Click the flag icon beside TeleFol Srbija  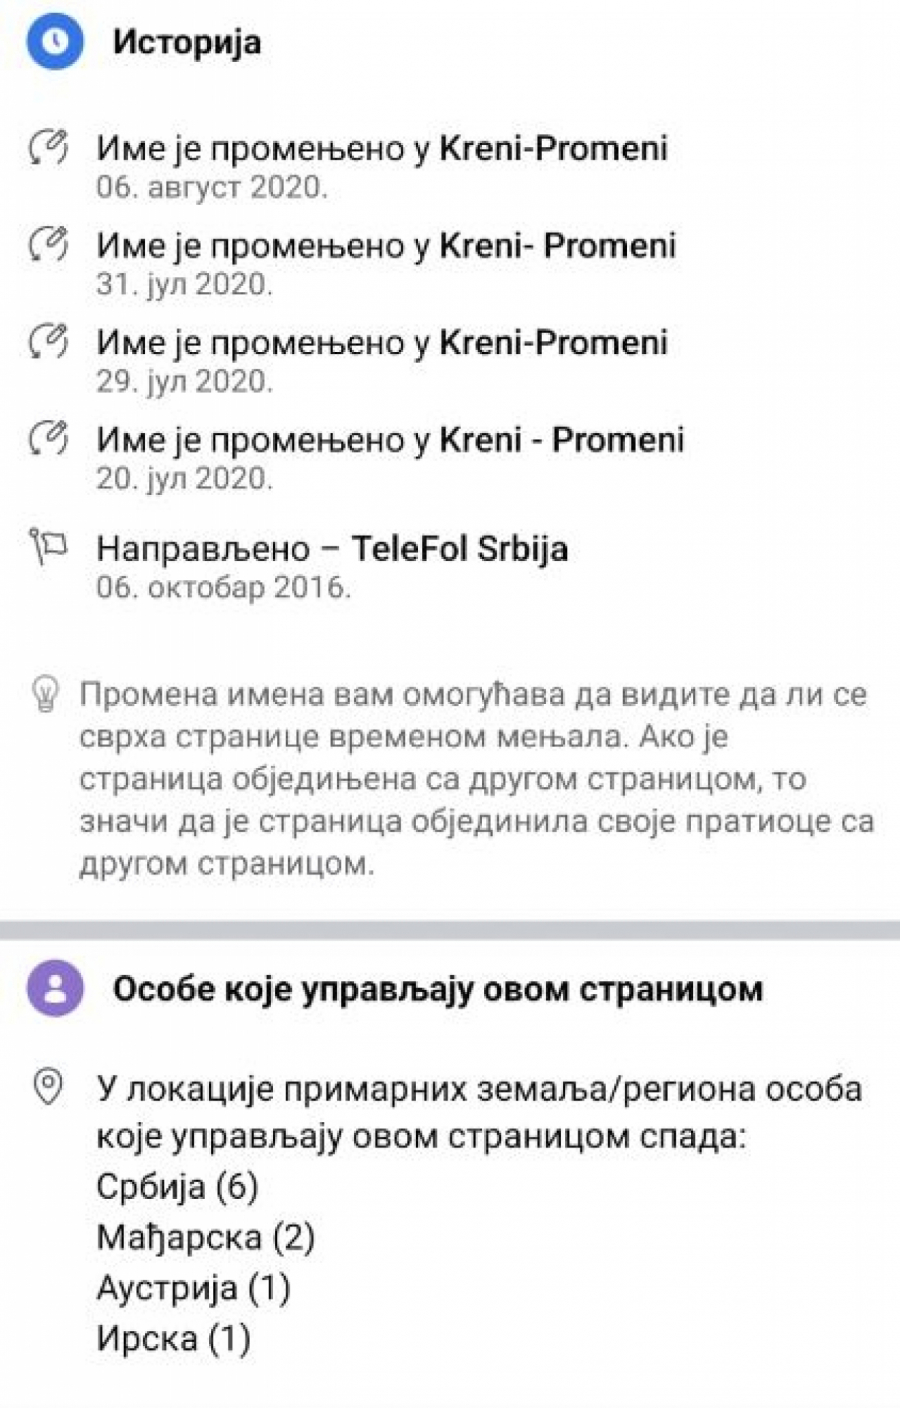[47, 546]
